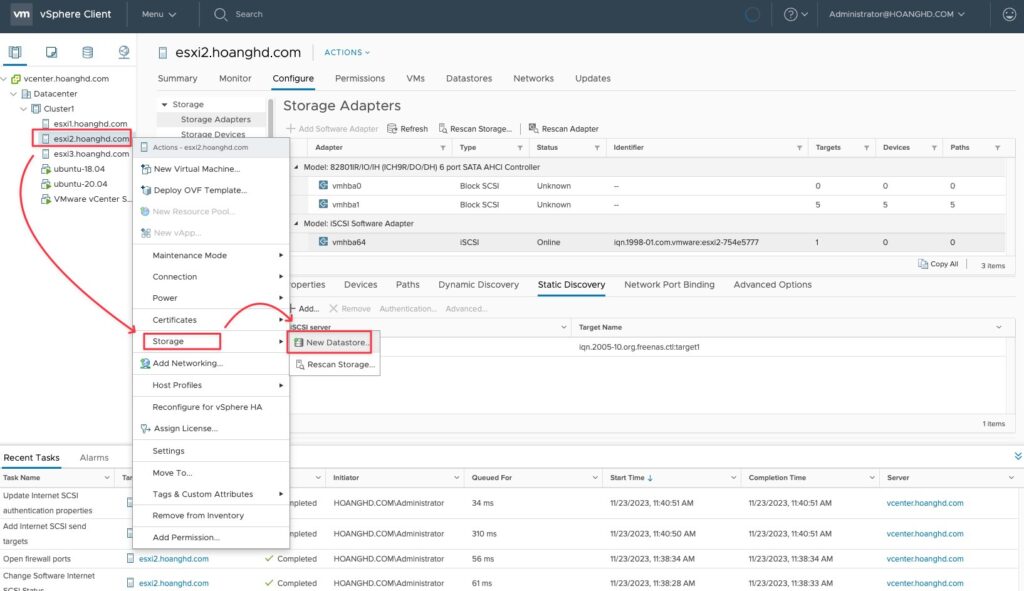Open Administrator@HOANGHD.COM user dropdown
This screenshot has height=591, width=1024.
pyautogui.click(x=897, y=14)
